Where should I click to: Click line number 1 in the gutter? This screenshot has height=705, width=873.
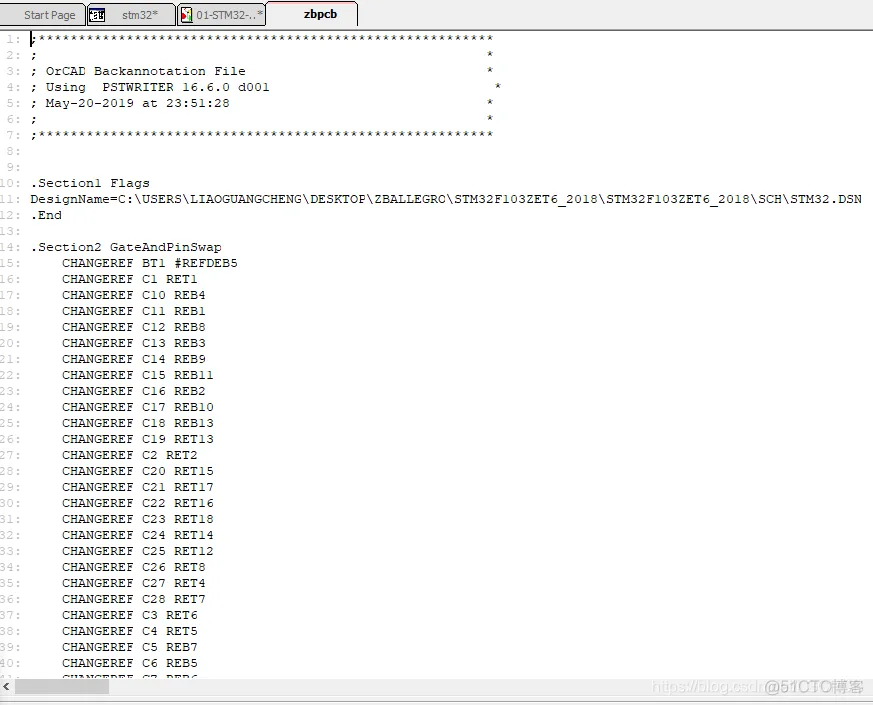(13, 39)
